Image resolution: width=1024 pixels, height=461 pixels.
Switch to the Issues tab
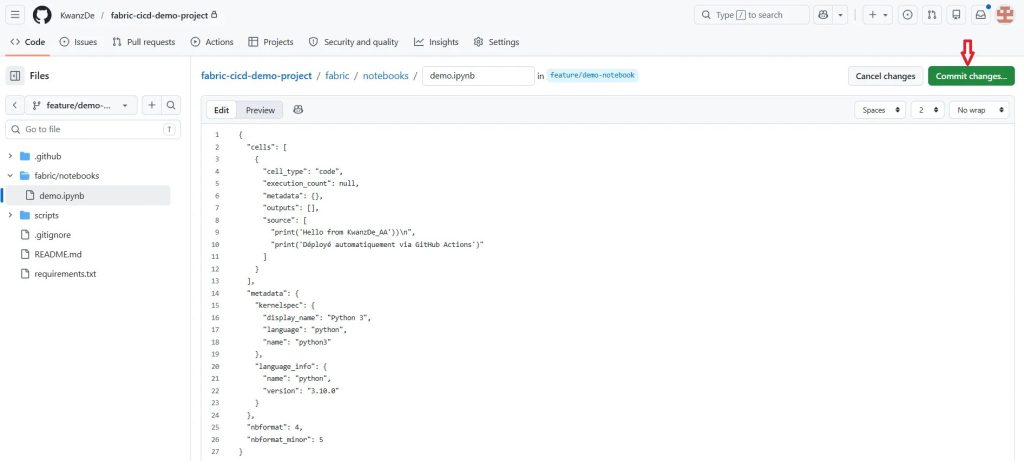point(78,42)
